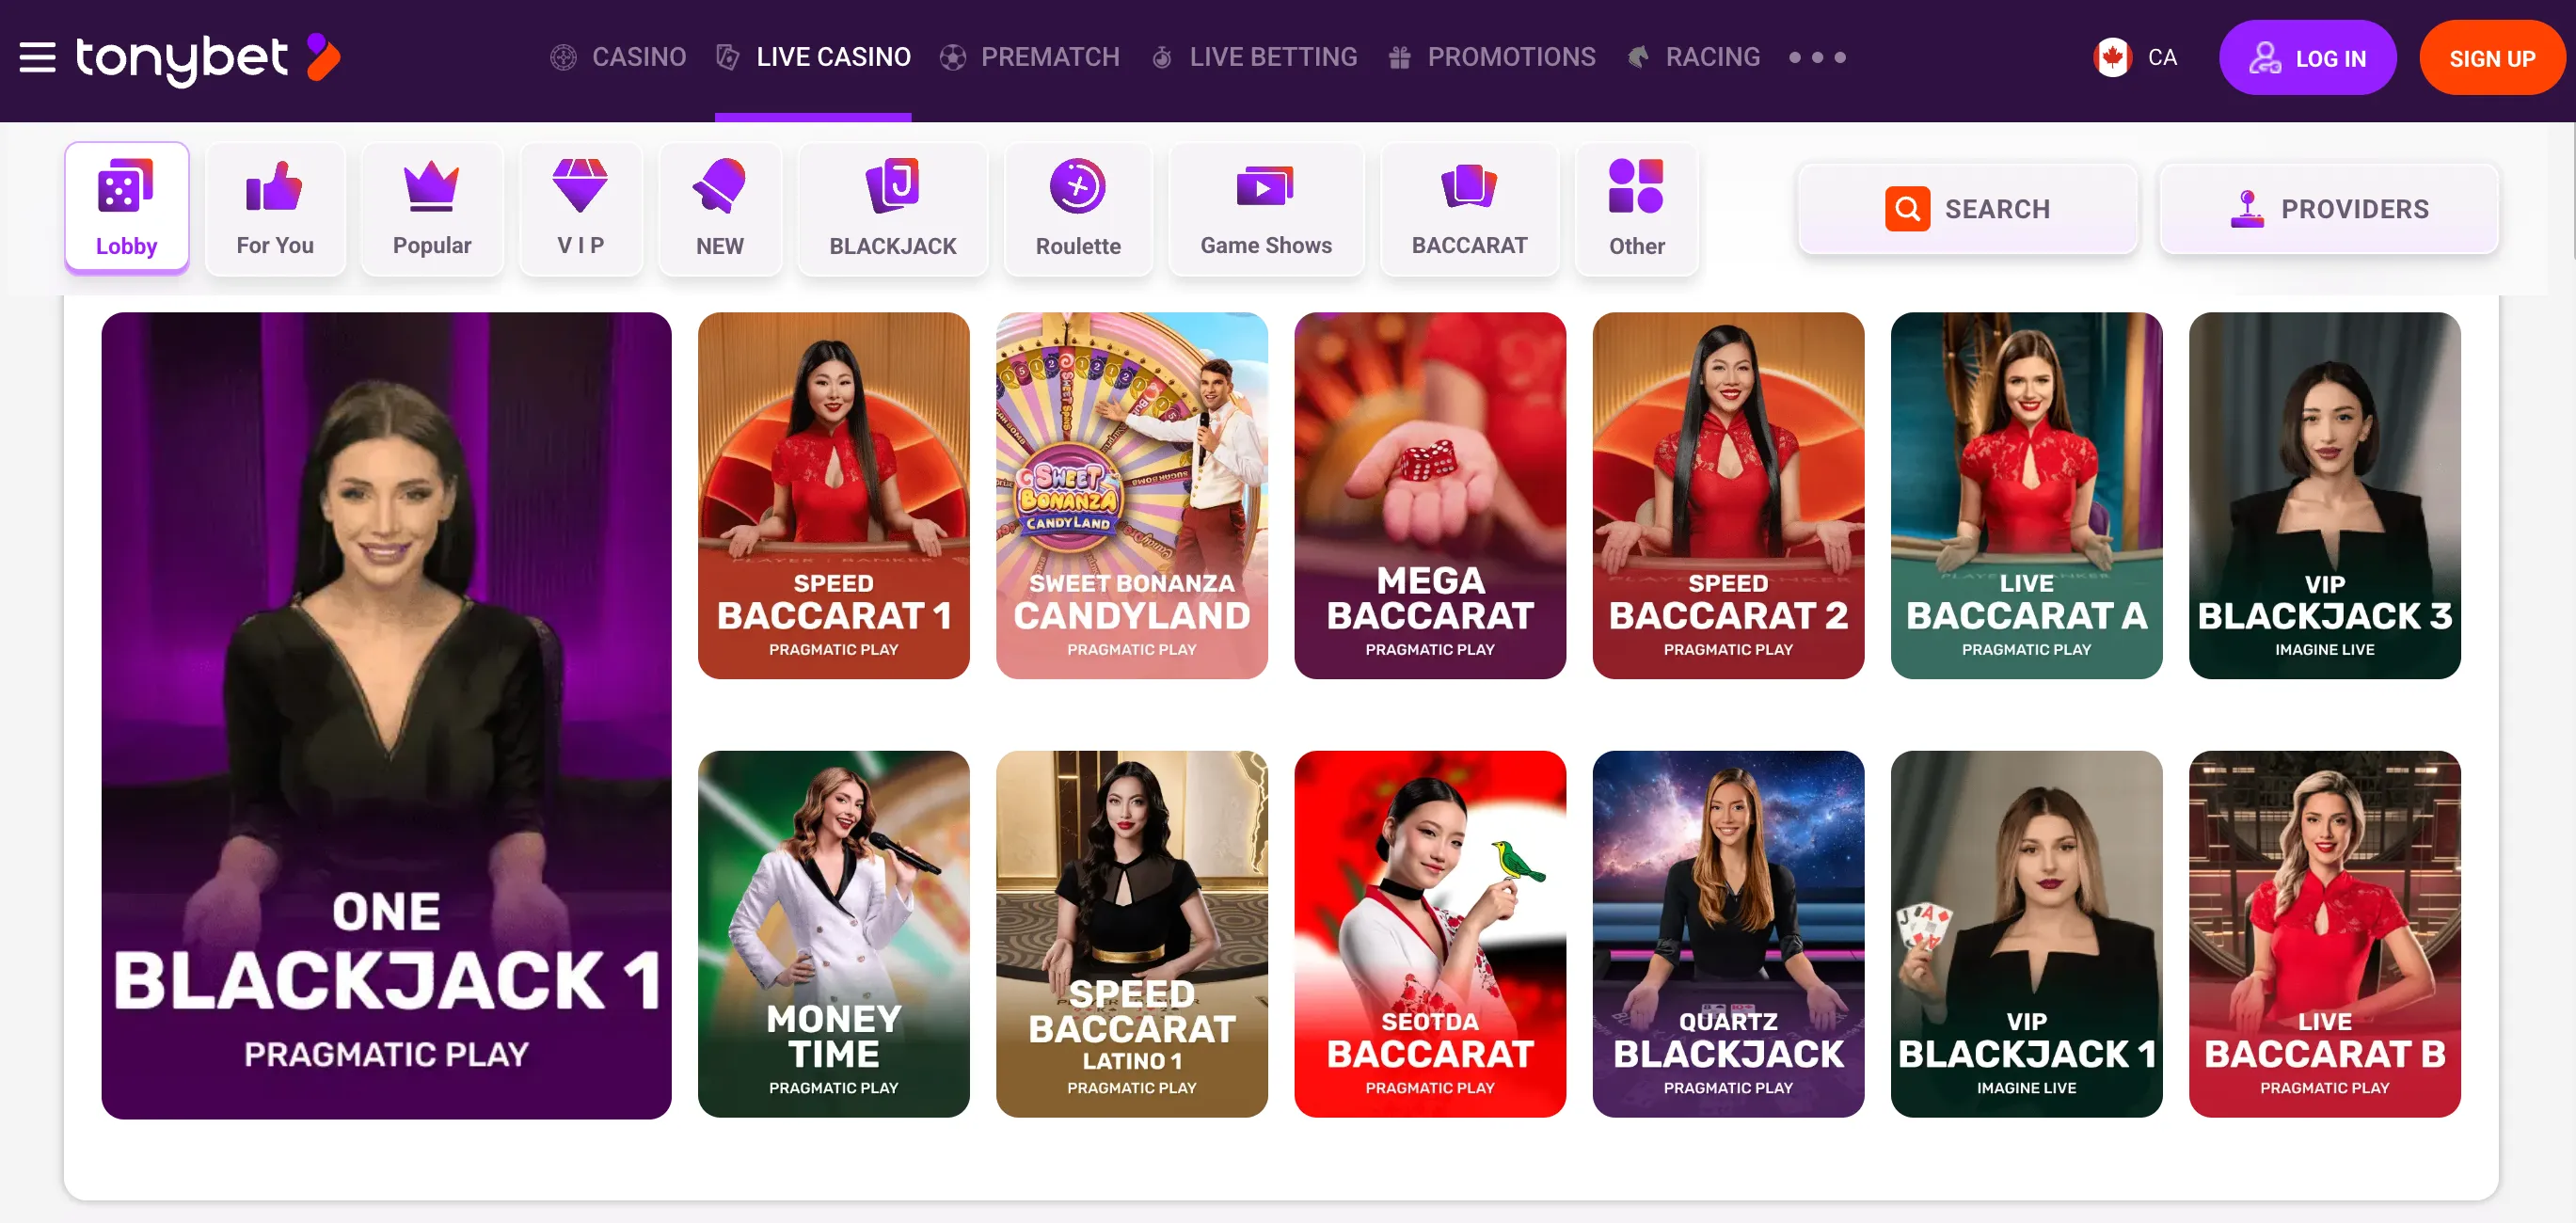Go to PREMATCH section
This screenshot has height=1223, width=2576.
tap(1030, 58)
